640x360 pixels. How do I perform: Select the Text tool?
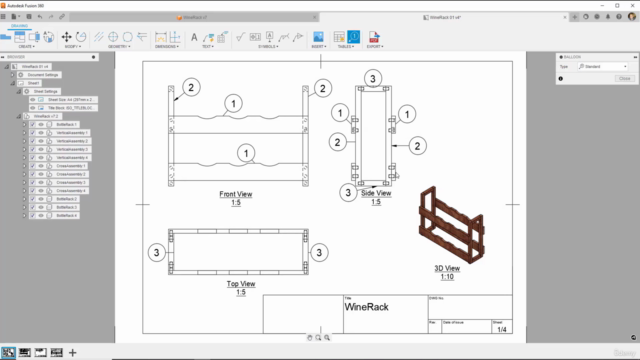(194, 37)
